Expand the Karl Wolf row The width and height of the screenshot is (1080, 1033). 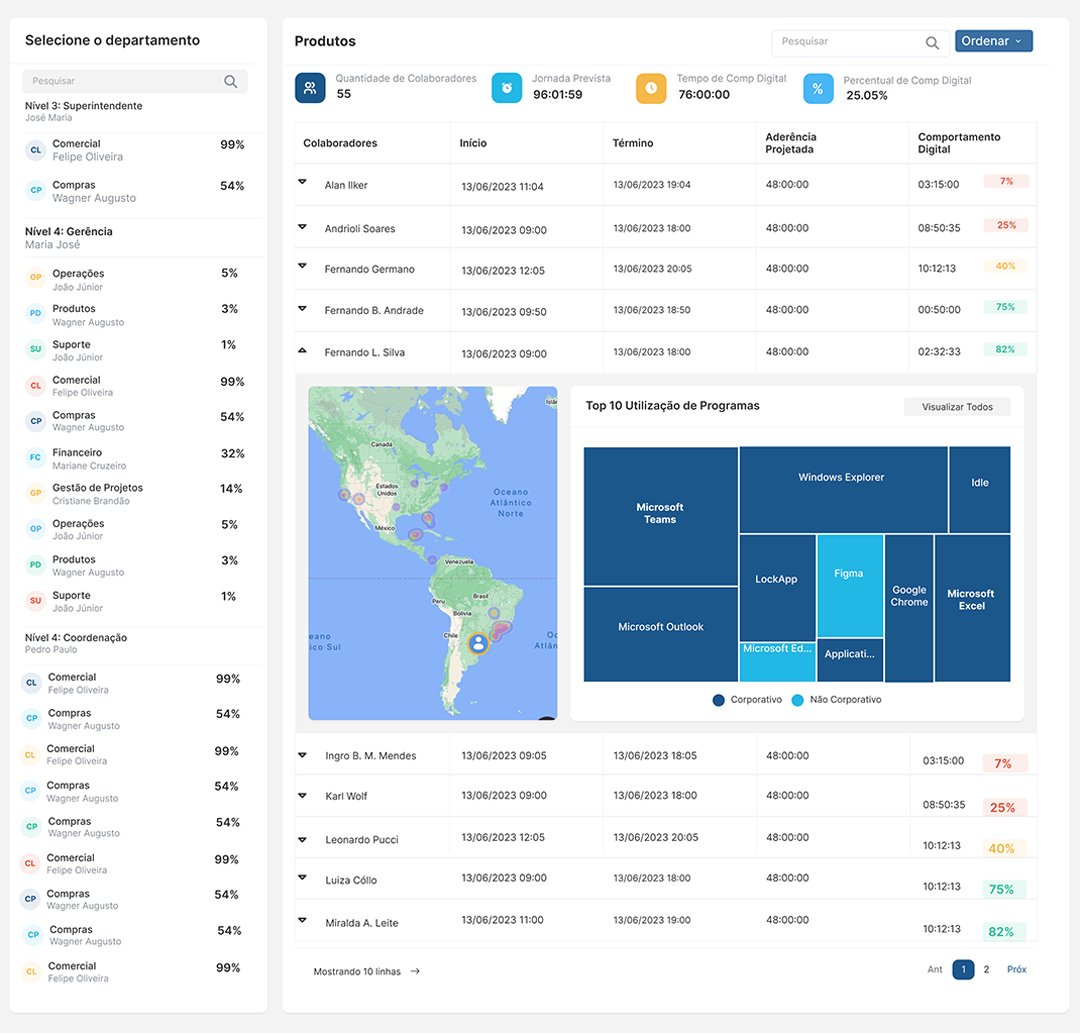tap(302, 795)
